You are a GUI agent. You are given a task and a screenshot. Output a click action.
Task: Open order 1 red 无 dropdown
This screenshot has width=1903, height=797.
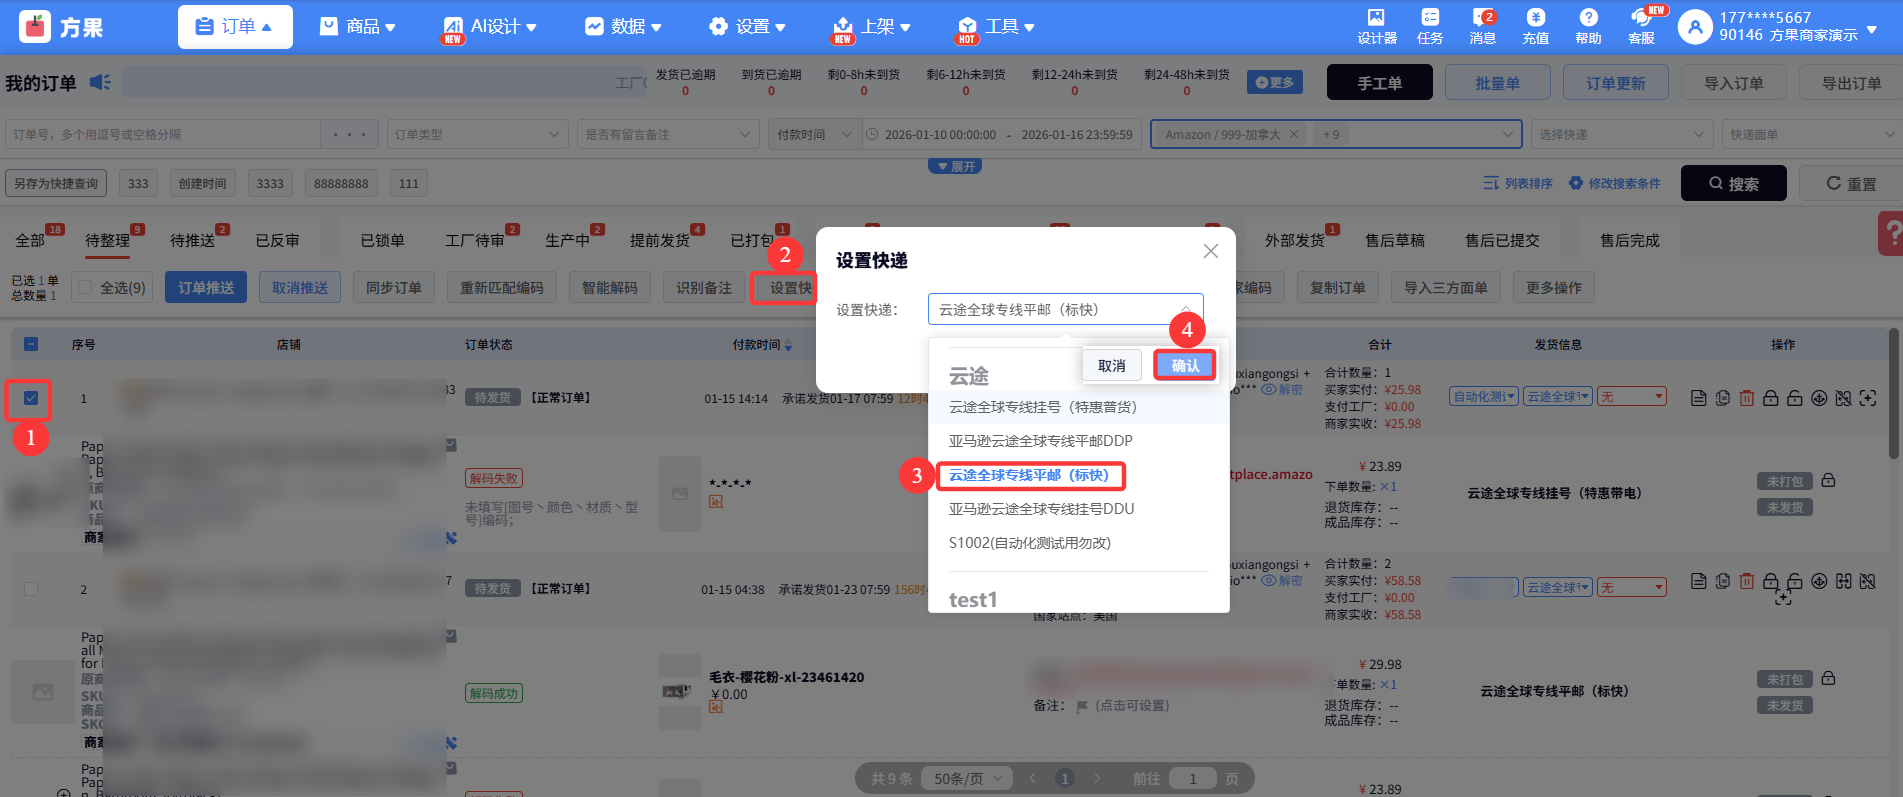point(1631,397)
